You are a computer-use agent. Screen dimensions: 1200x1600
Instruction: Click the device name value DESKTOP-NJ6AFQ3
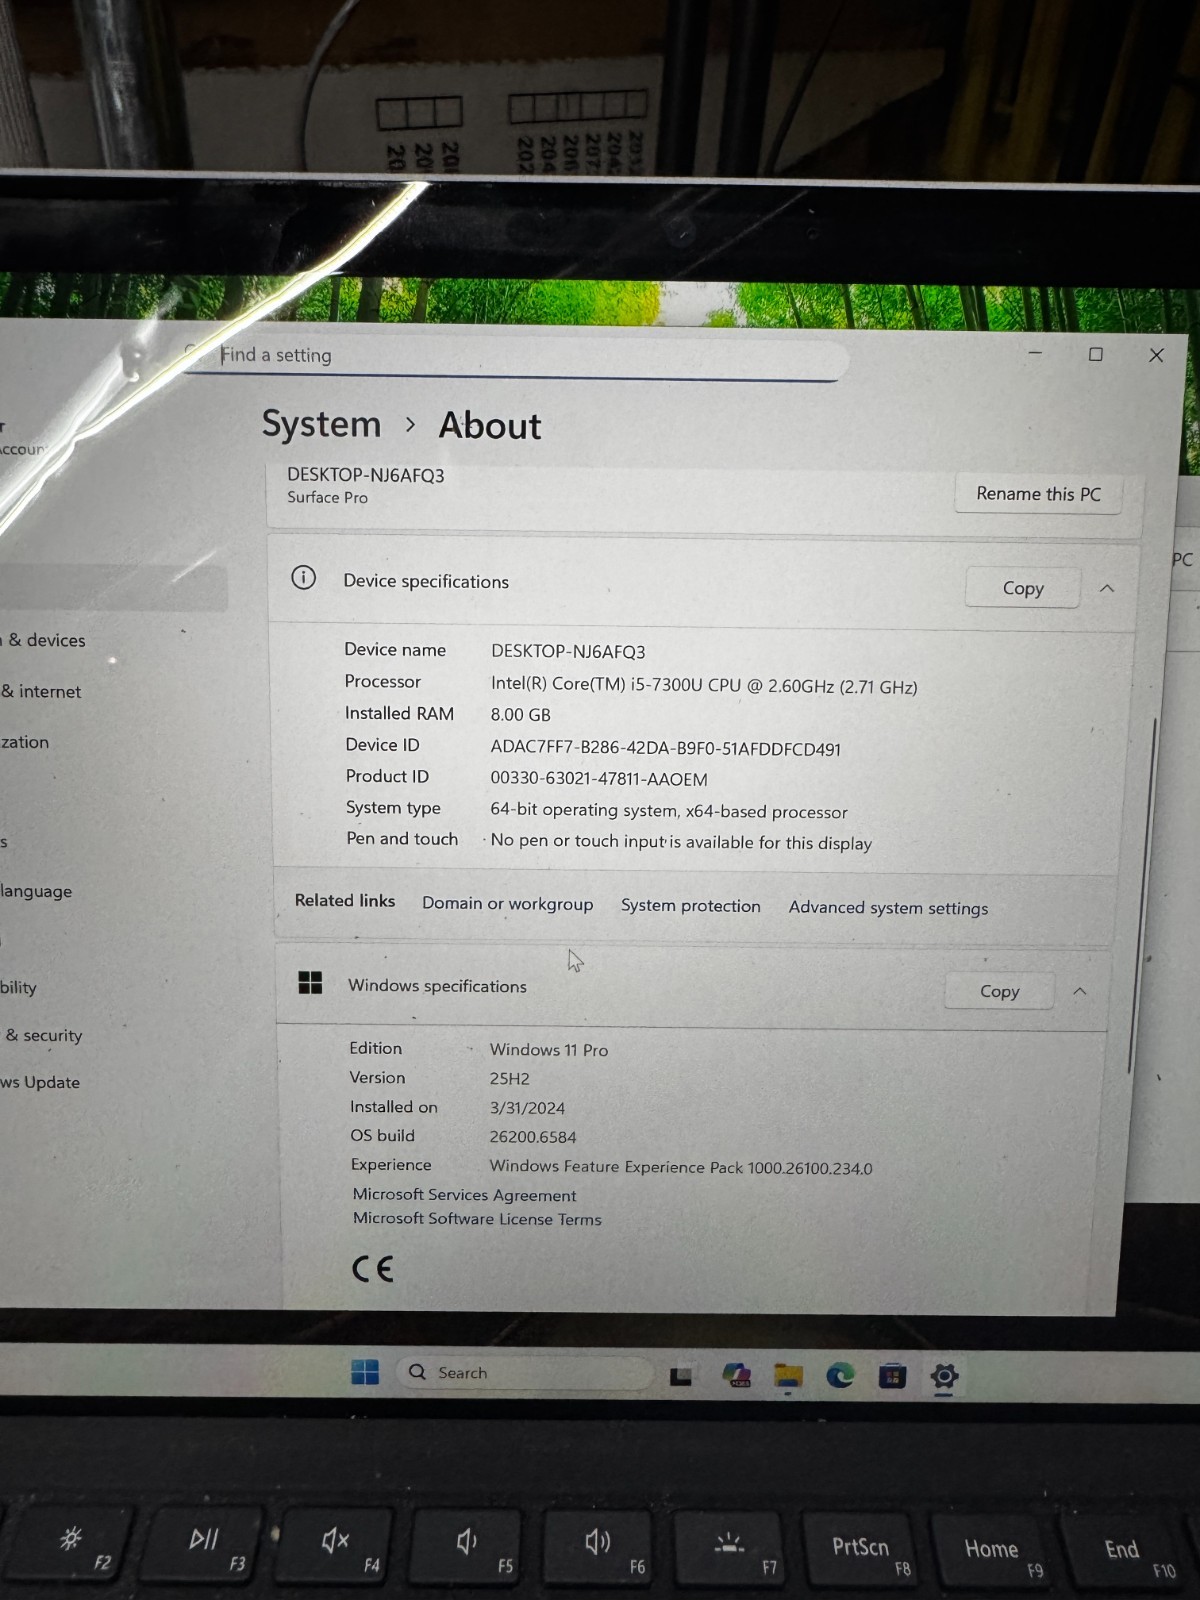pyautogui.click(x=568, y=651)
